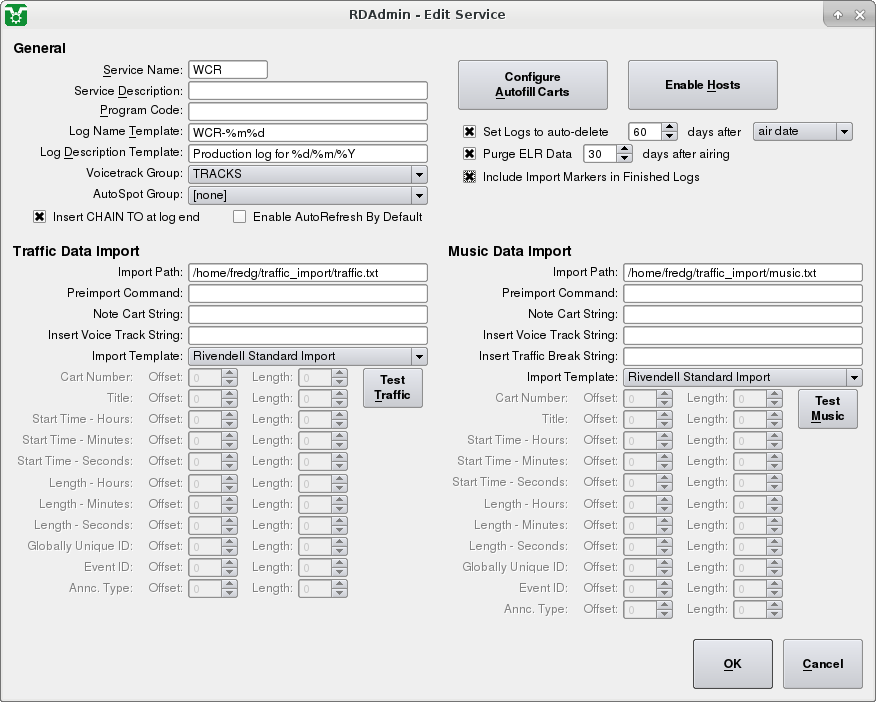Confirm changes with the OK button
This screenshot has height=702, width=876.
coord(732,663)
